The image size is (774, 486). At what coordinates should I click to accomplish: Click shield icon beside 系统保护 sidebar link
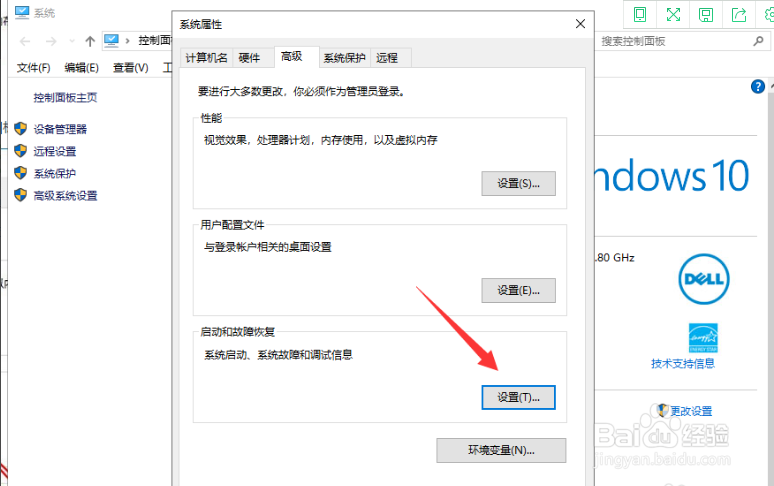tap(20, 173)
